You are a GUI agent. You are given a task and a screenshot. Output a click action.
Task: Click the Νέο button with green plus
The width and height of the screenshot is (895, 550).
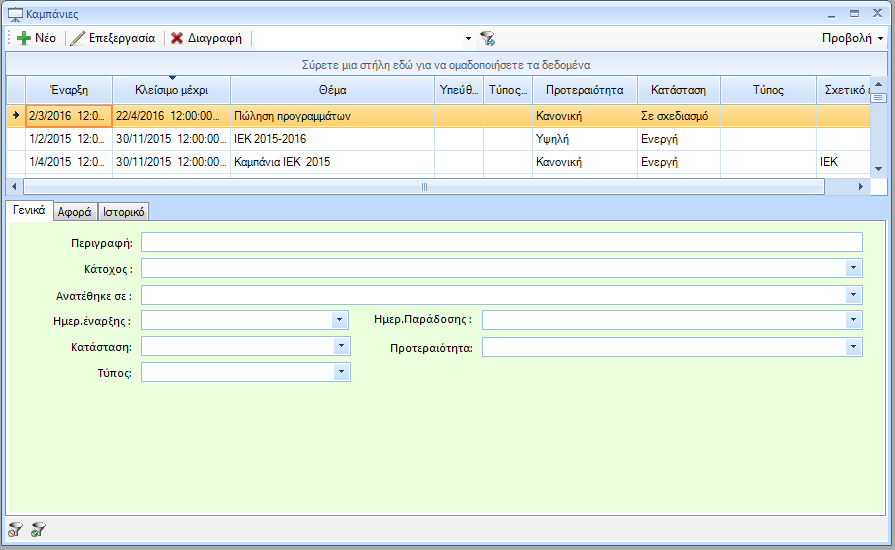(37, 38)
